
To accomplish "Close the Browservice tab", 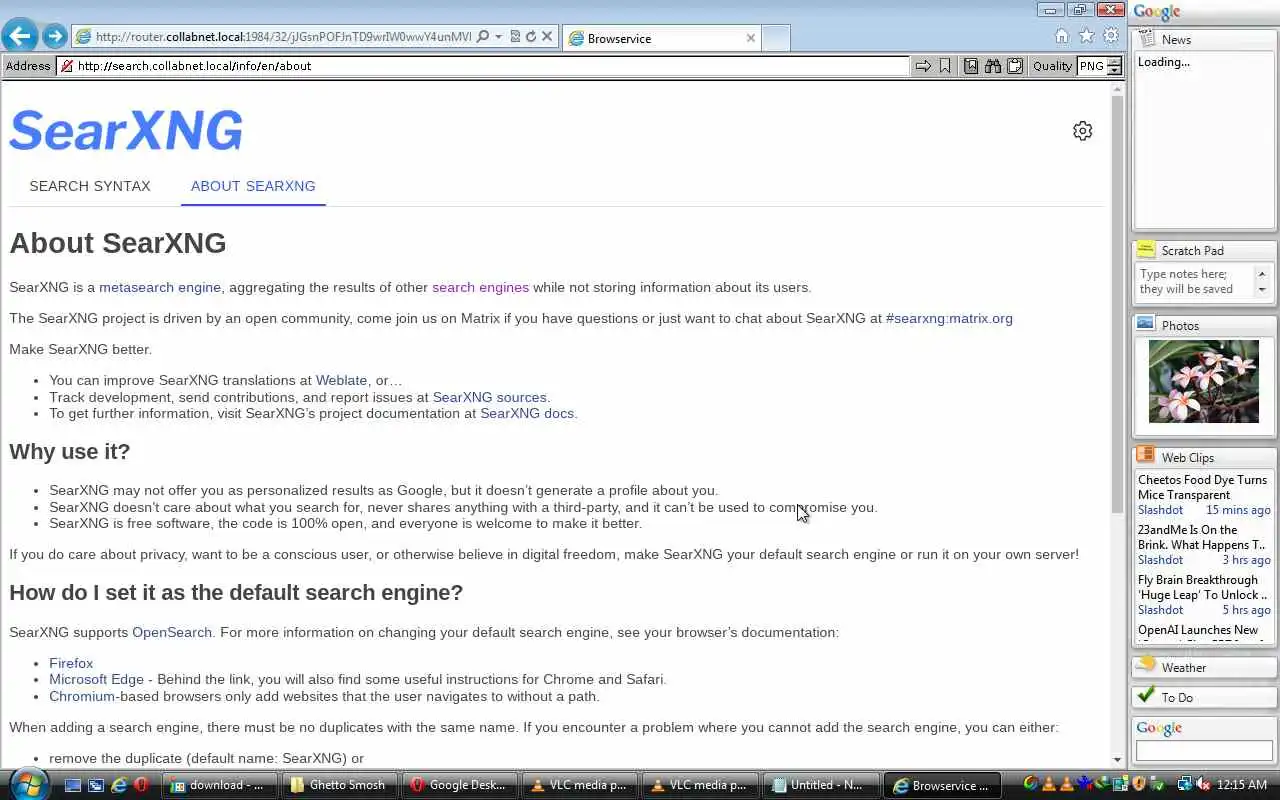I will [x=751, y=38].
